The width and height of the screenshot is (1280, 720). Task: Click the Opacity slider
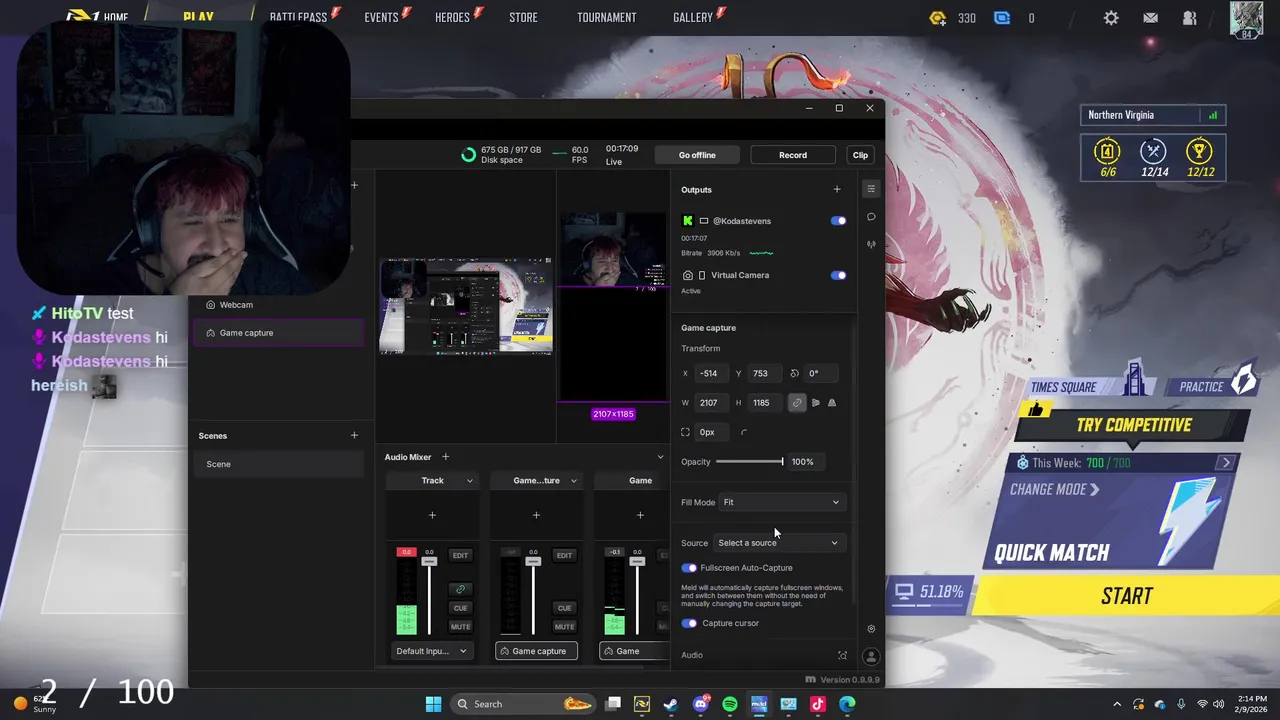pyautogui.click(x=749, y=462)
